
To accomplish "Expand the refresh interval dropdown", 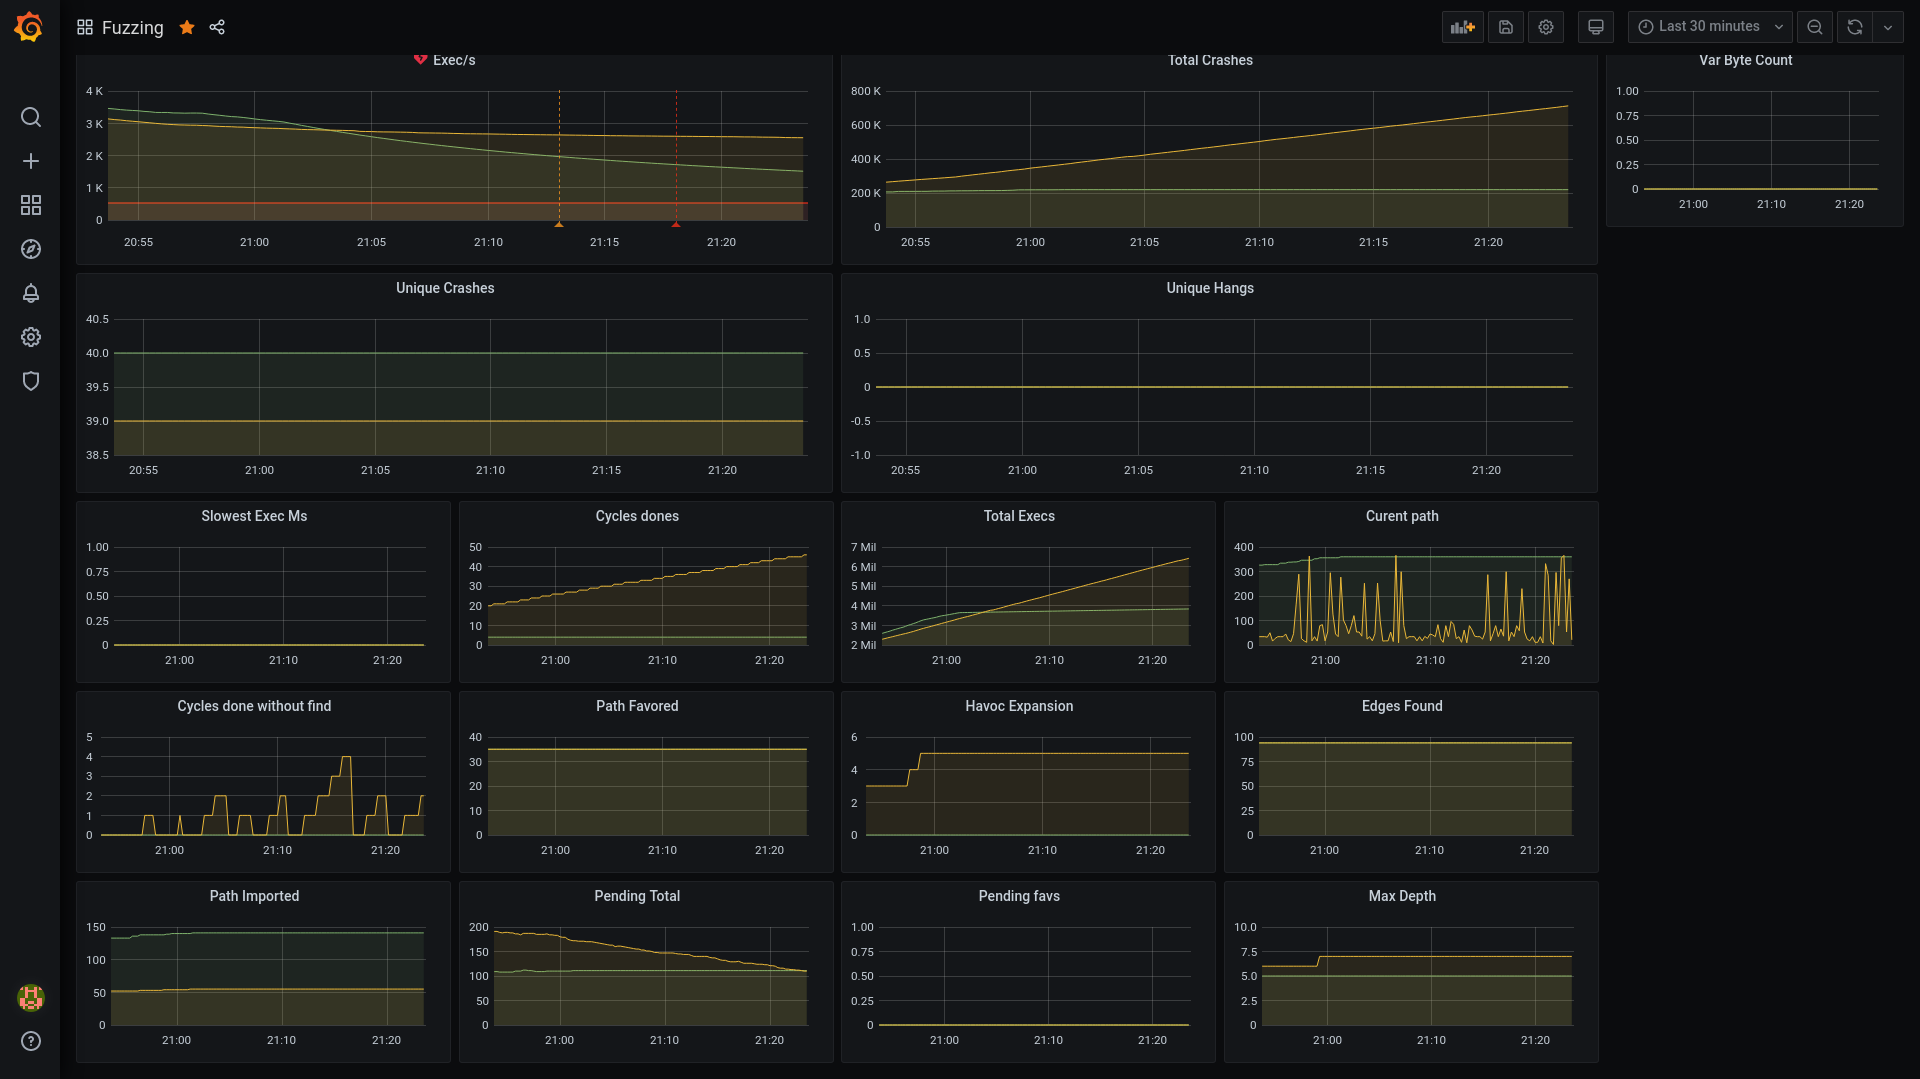I will click(1888, 27).
